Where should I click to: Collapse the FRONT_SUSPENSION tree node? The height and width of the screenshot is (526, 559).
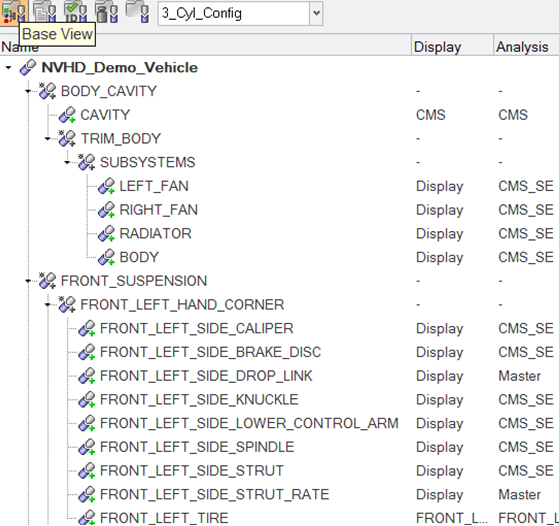point(28,281)
